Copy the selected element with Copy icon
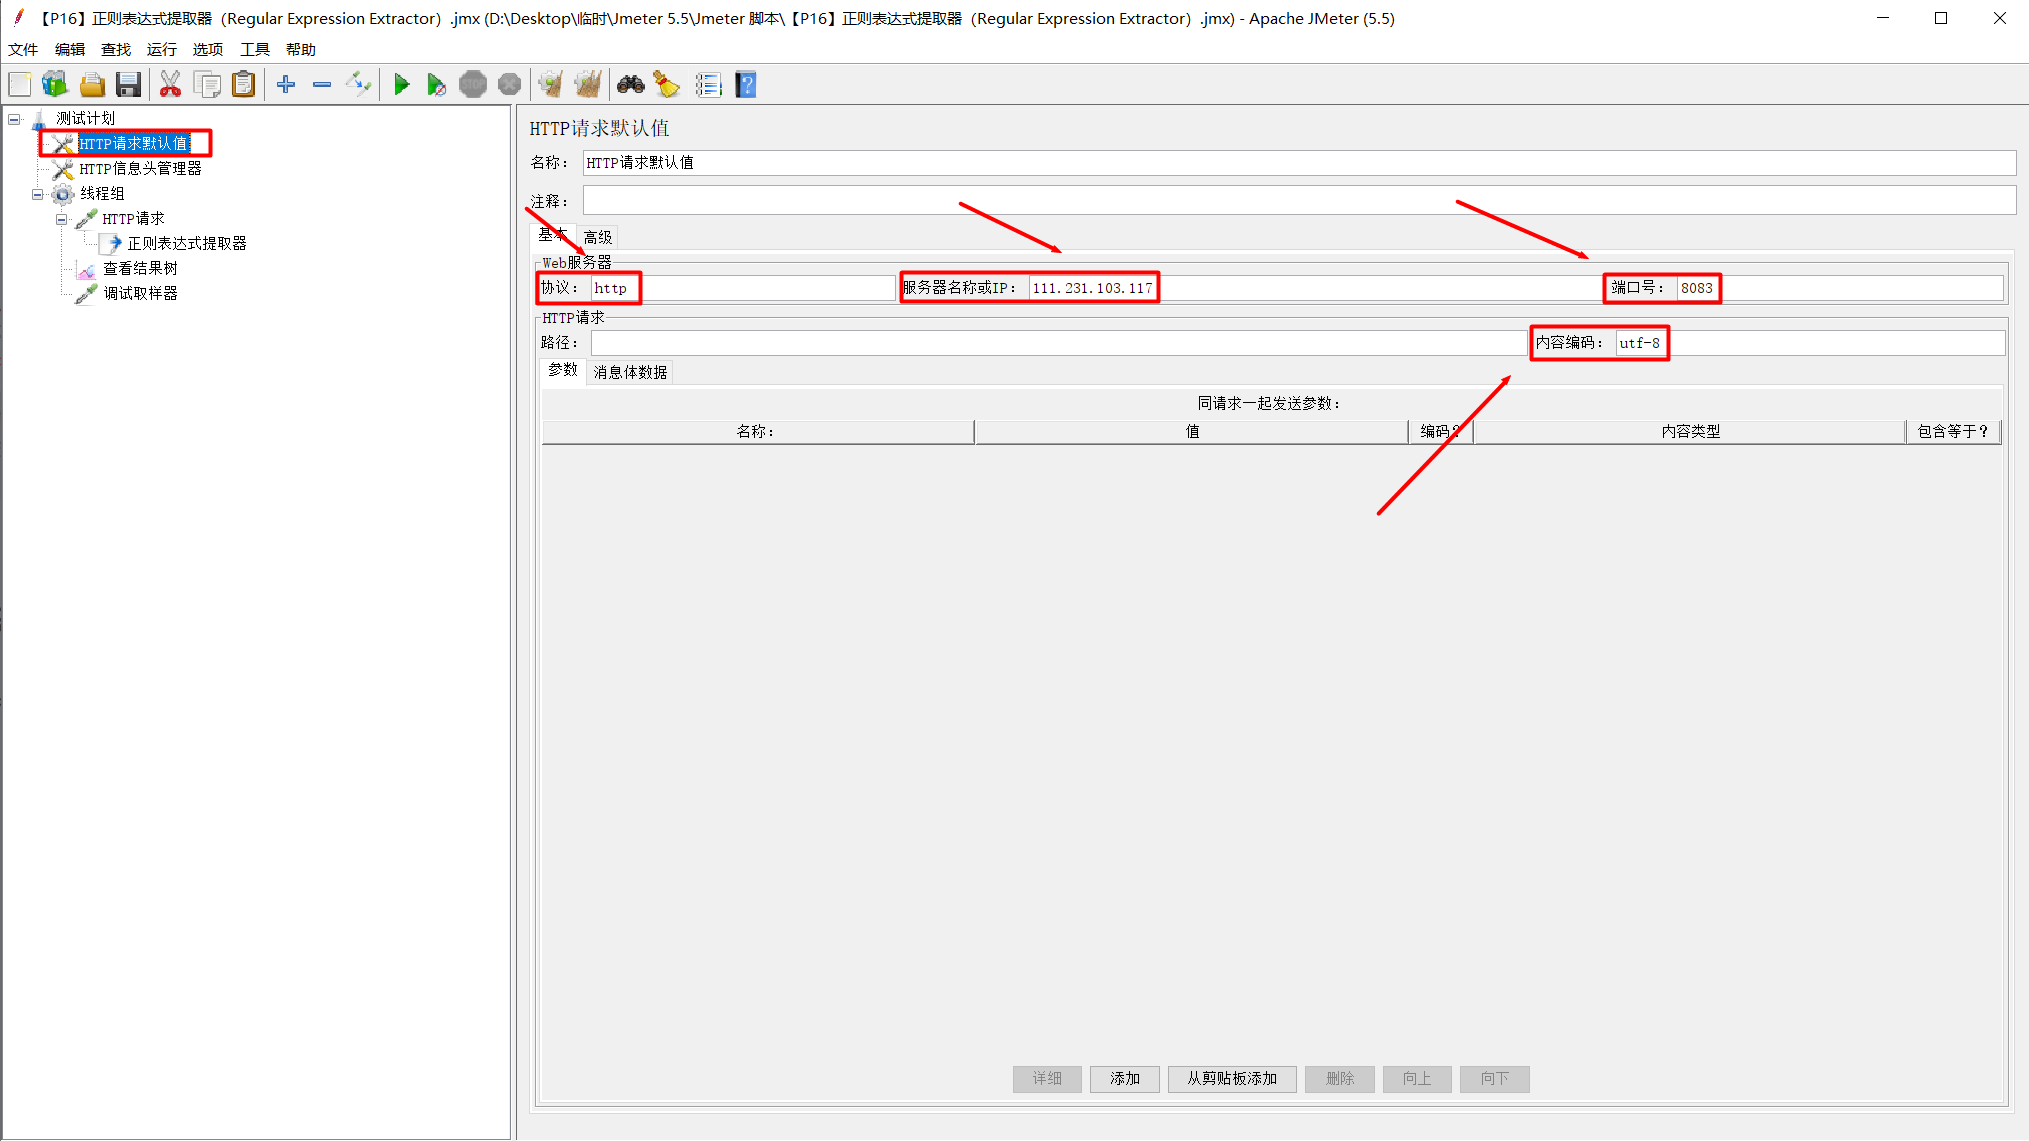 [x=208, y=85]
